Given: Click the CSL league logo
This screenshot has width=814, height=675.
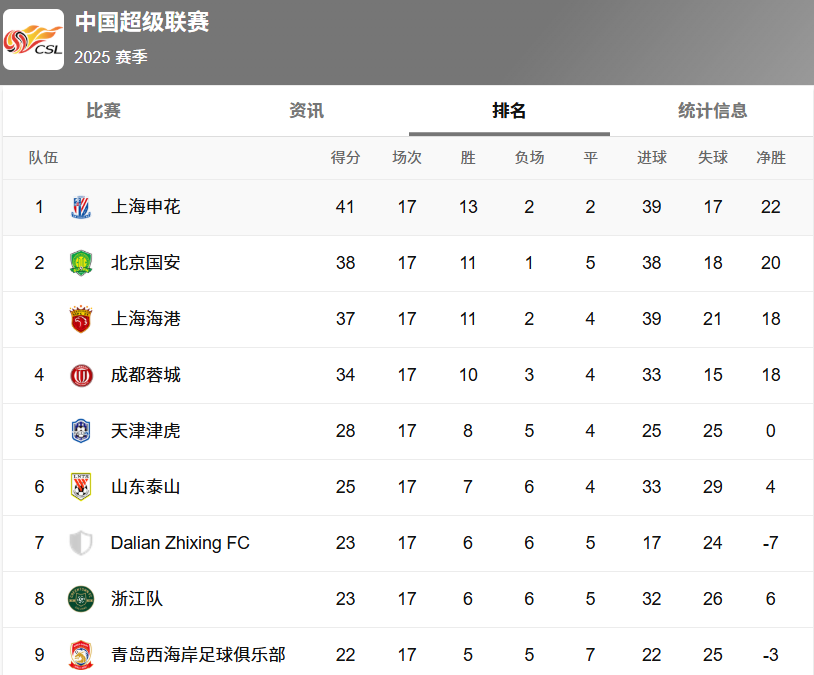Looking at the screenshot, I should [33, 39].
